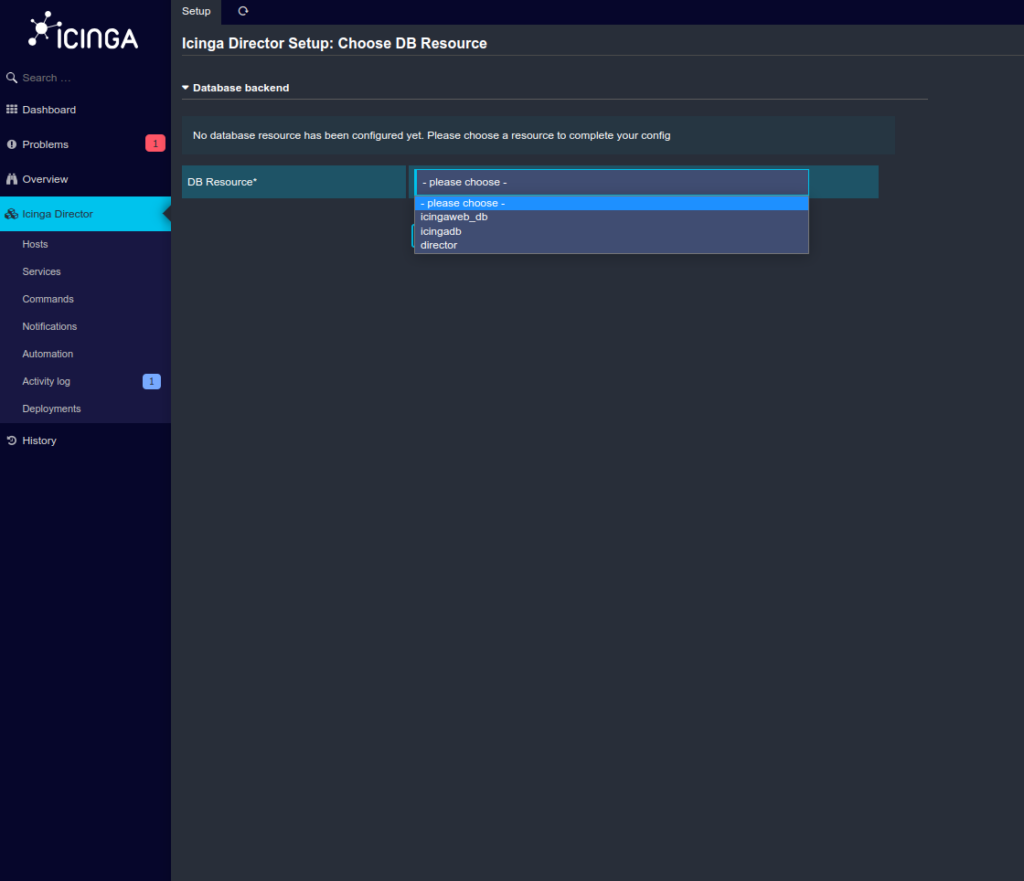The width and height of the screenshot is (1024, 881).
Task: Open Activity log under Icinga Director
Action: (86, 381)
